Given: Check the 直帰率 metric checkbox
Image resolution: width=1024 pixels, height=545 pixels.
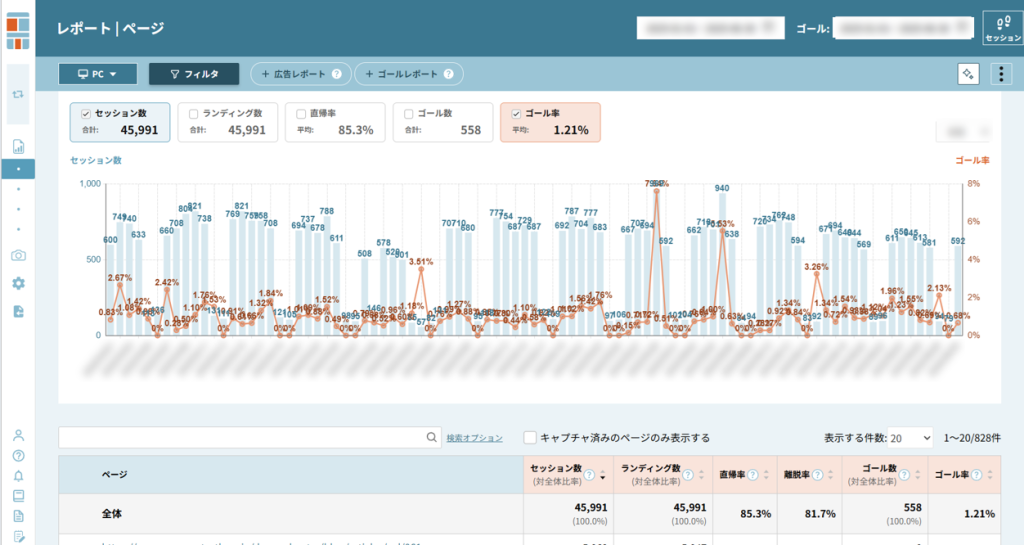Looking at the screenshot, I should click(x=301, y=114).
